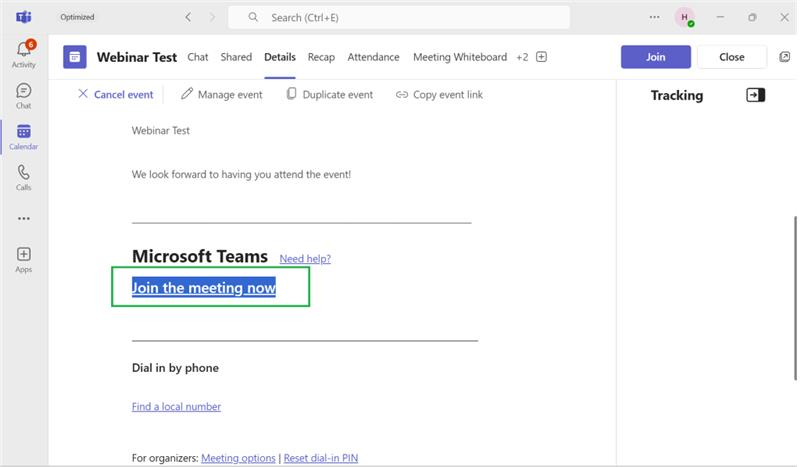The height and width of the screenshot is (467, 800).
Task: Click the Tracking panel heading
Action: [677, 95]
